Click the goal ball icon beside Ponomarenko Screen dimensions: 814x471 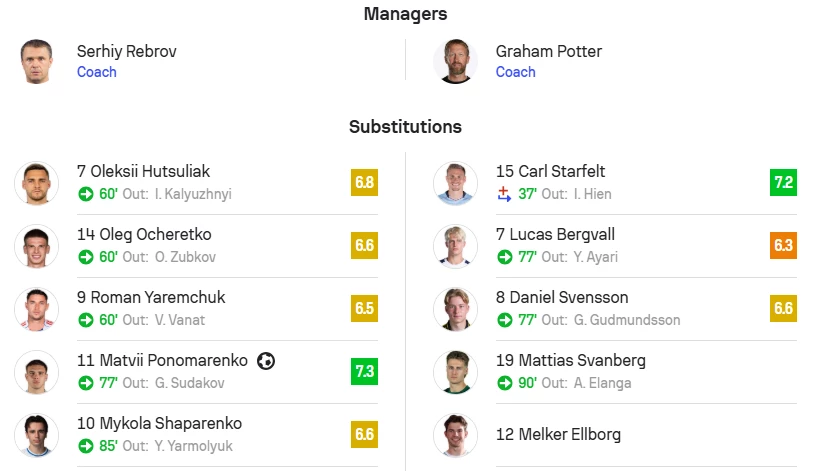coord(266,361)
